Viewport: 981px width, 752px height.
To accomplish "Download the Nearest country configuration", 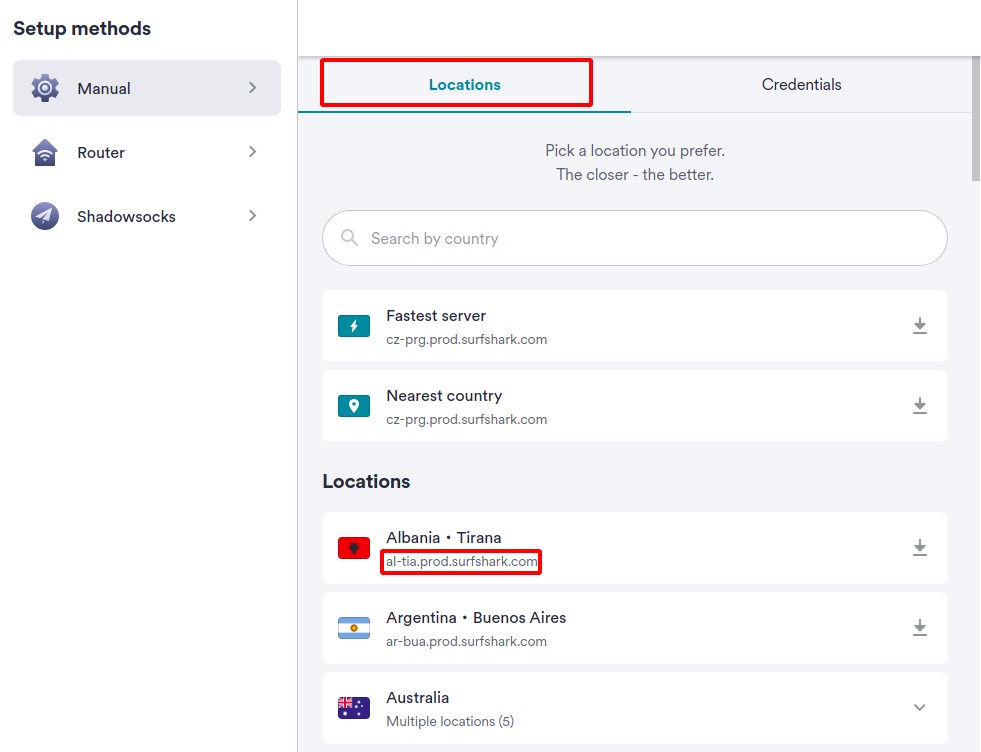I will [919, 405].
